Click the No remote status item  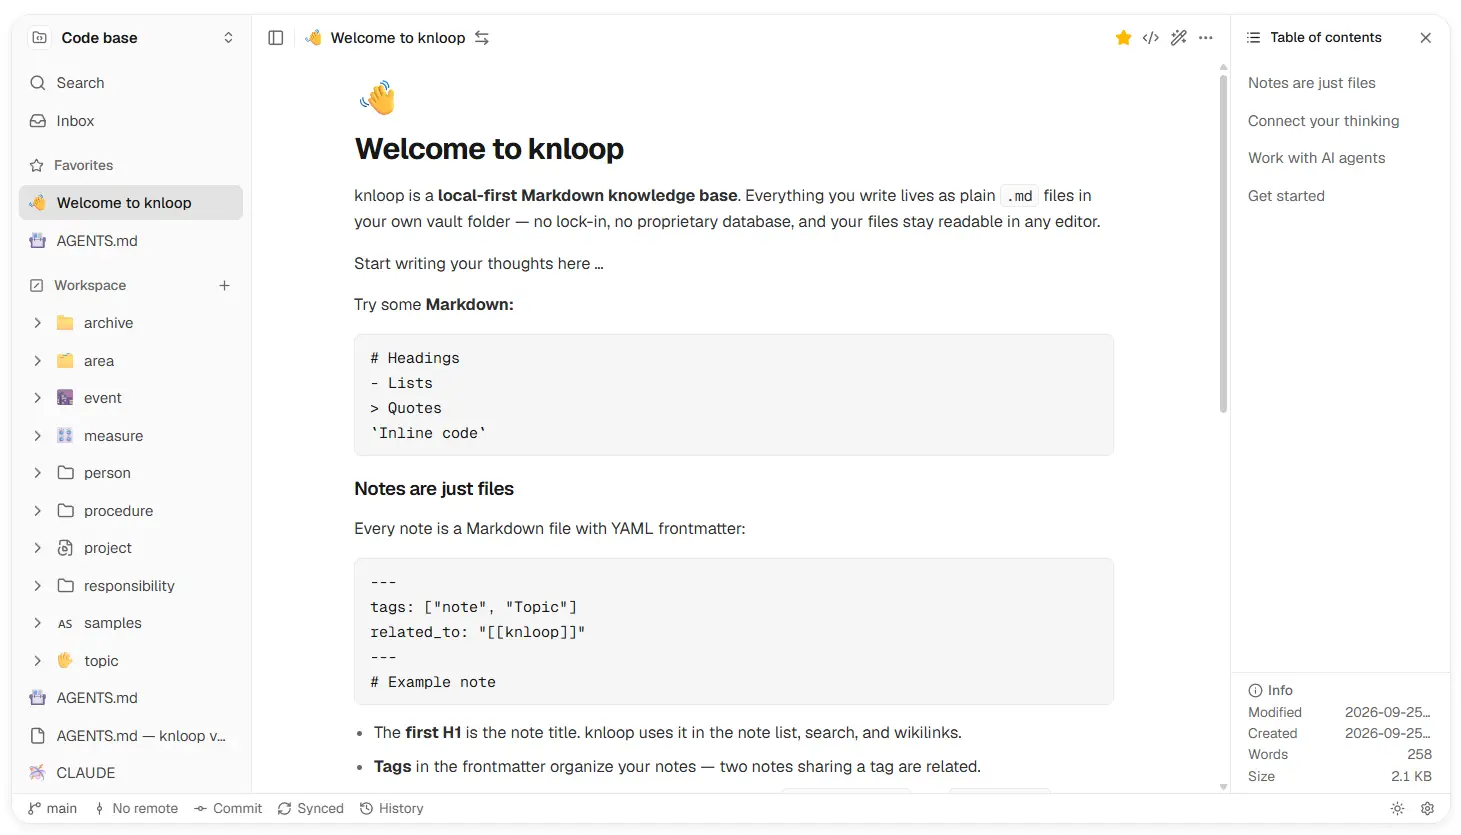(x=136, y=809)
